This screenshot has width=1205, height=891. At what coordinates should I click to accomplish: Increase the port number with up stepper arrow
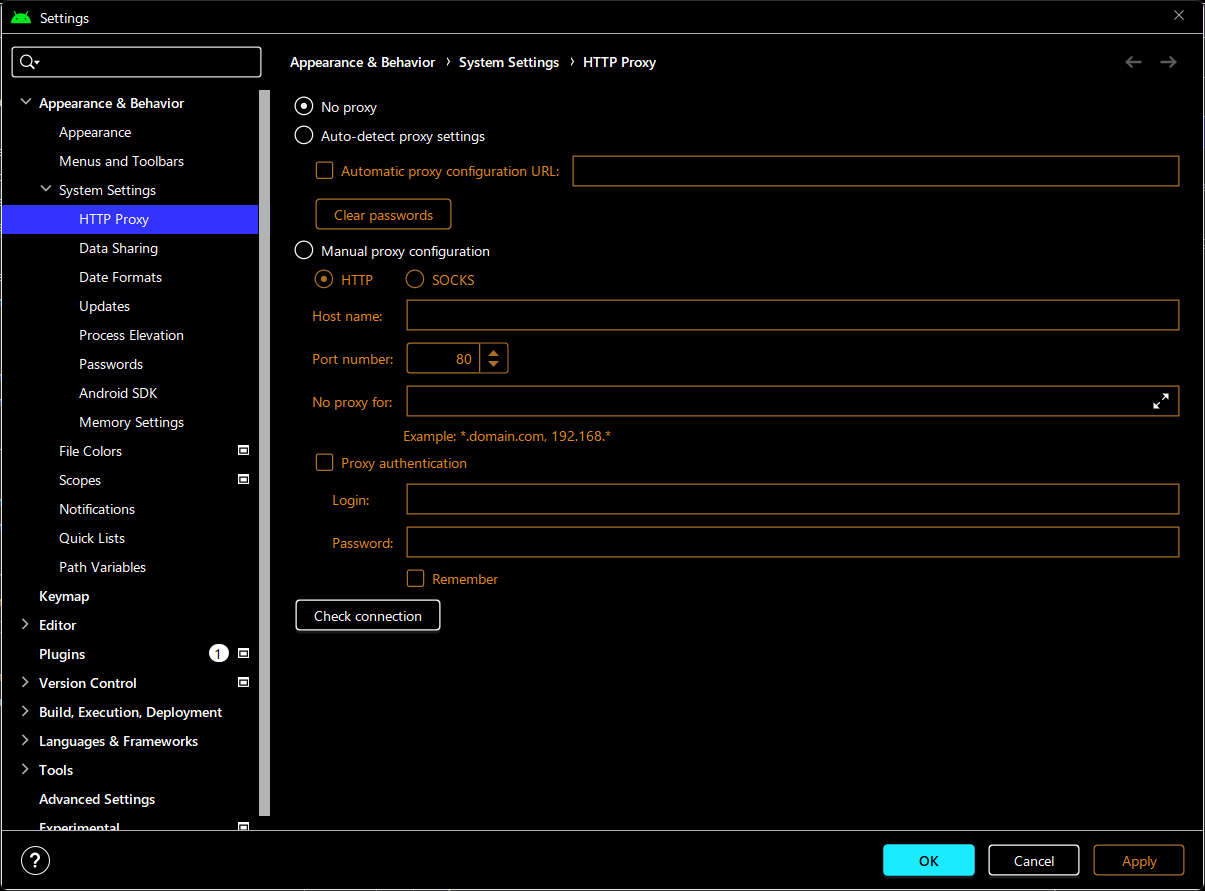[494, 351]
